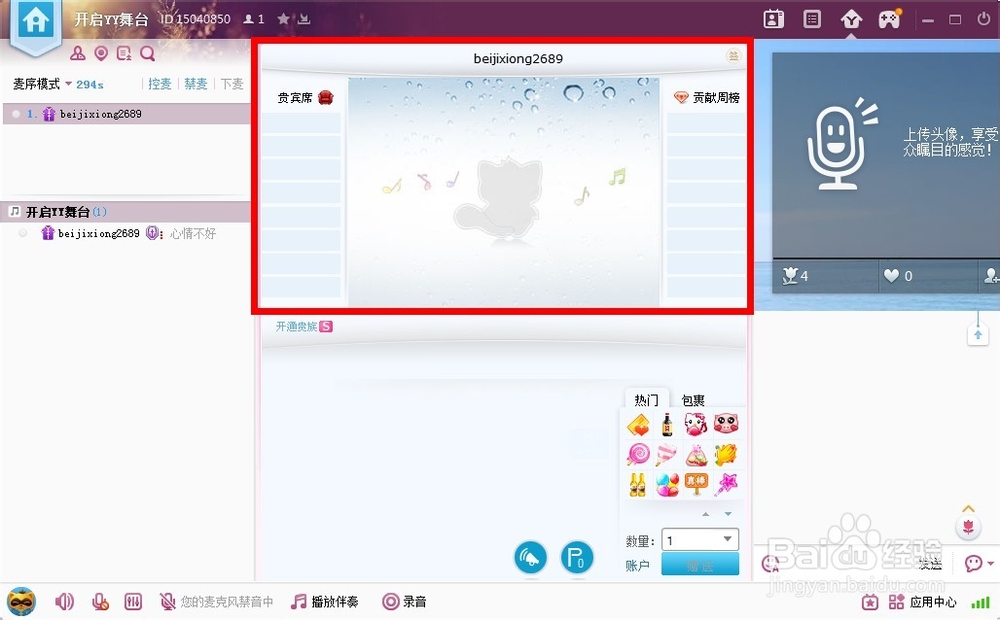Open the member list person icon

[78, 54]
